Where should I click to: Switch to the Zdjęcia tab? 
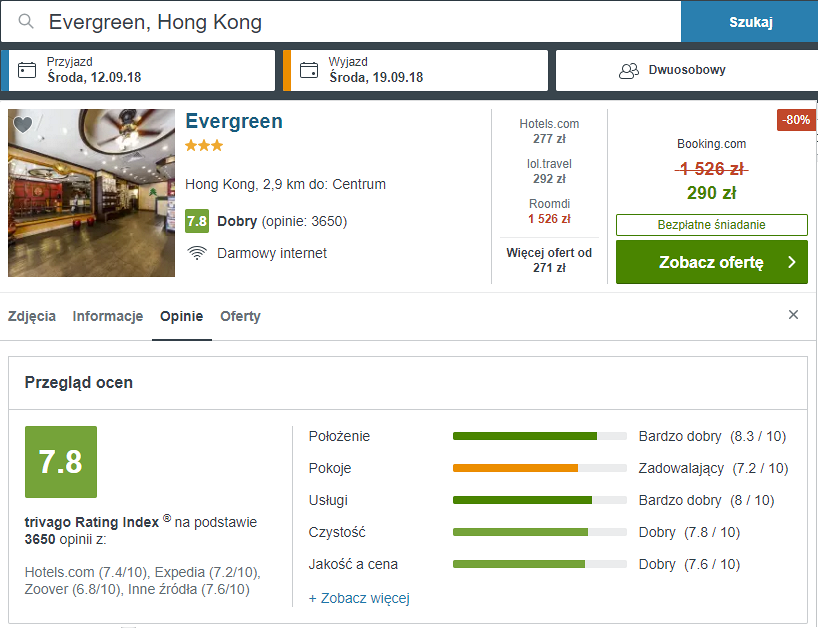coord(32,316)
